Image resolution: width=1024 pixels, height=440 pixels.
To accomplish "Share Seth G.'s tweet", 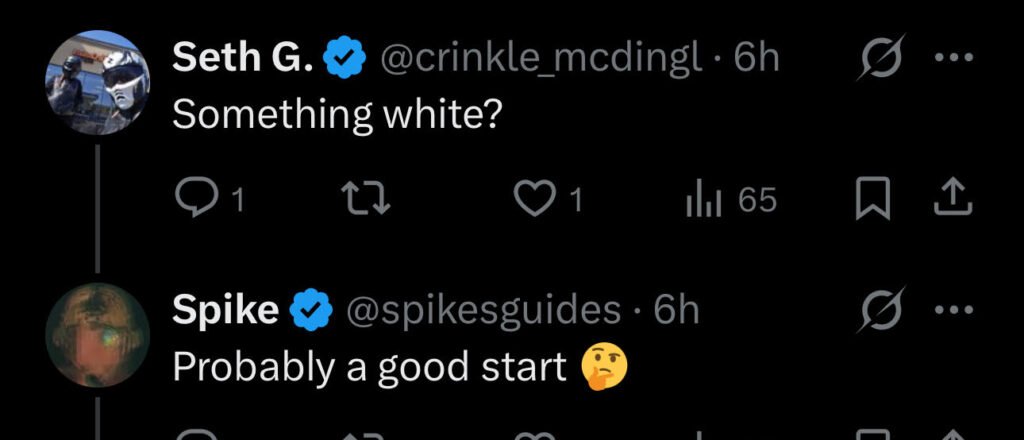I will [952, 200].
